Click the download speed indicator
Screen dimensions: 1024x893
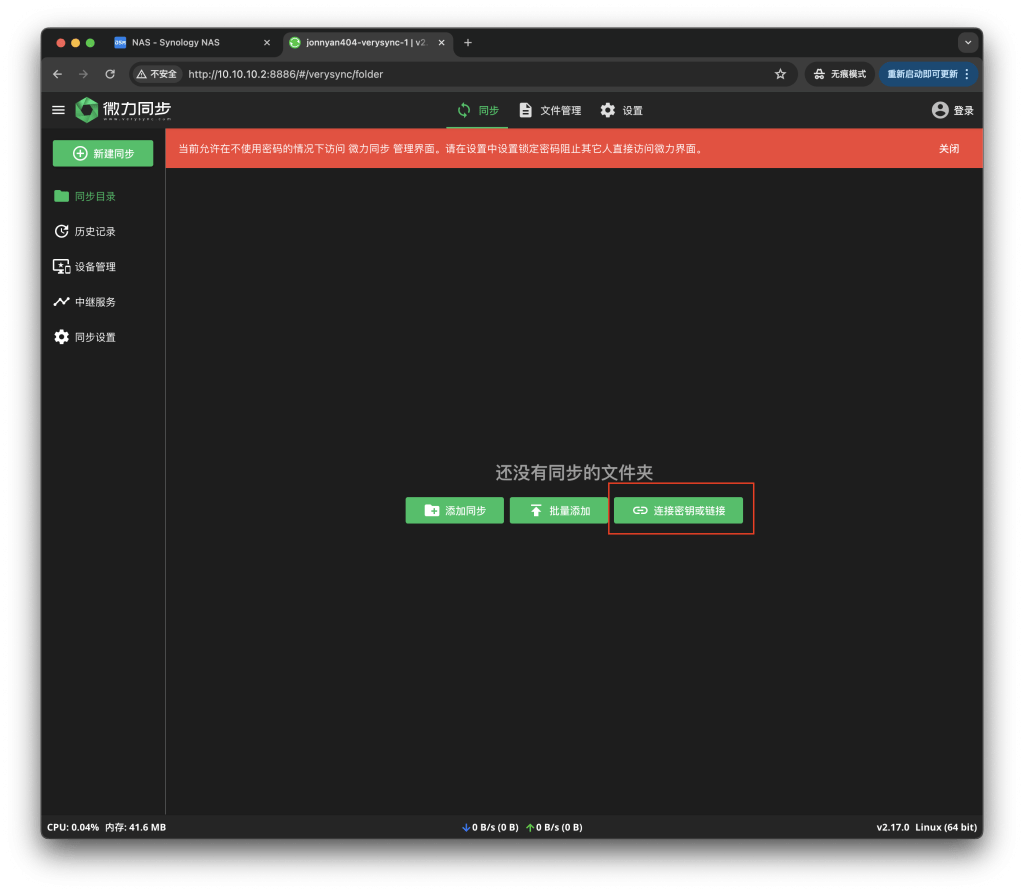pos(490,828)
